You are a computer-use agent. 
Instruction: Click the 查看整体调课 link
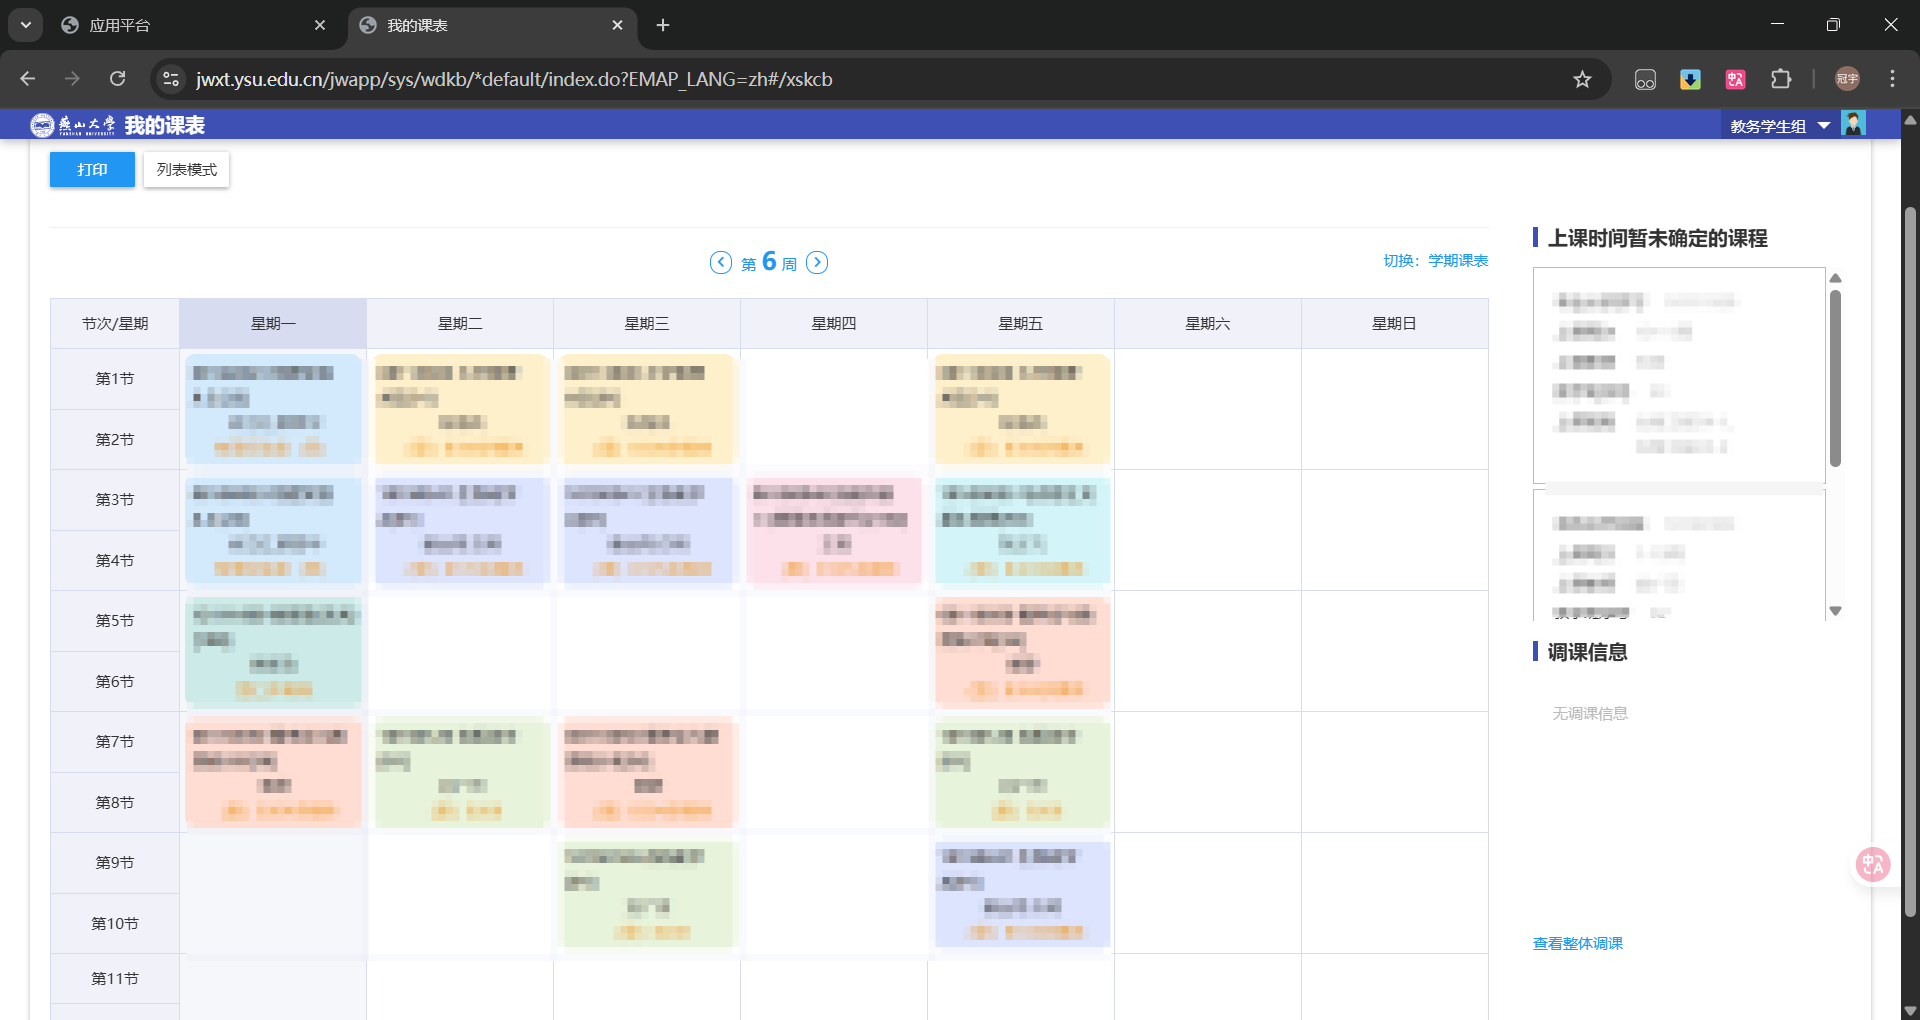[1576, 943]
